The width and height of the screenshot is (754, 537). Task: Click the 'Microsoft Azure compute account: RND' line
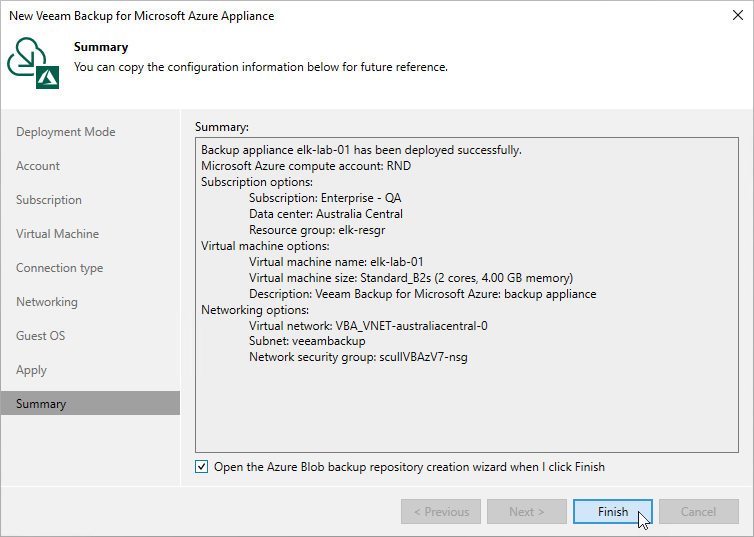coord(306,166)
